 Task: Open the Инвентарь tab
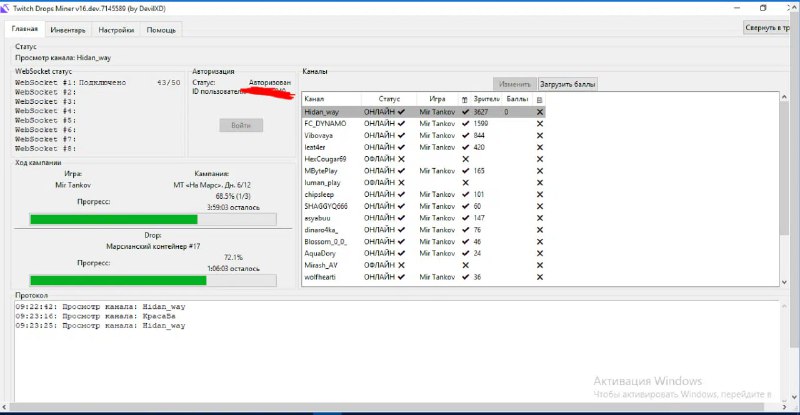[75, 30]
